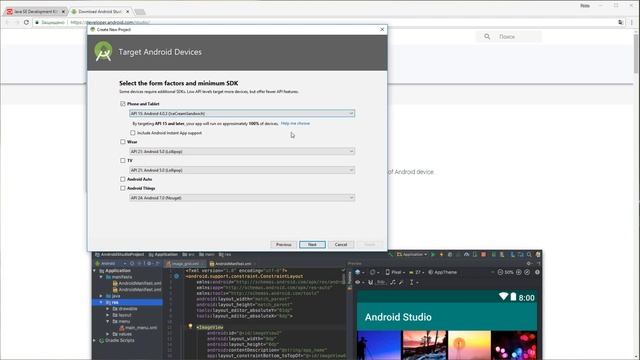Collapse the manifests folder arrow
640x360 pixels.
[101, 277]
